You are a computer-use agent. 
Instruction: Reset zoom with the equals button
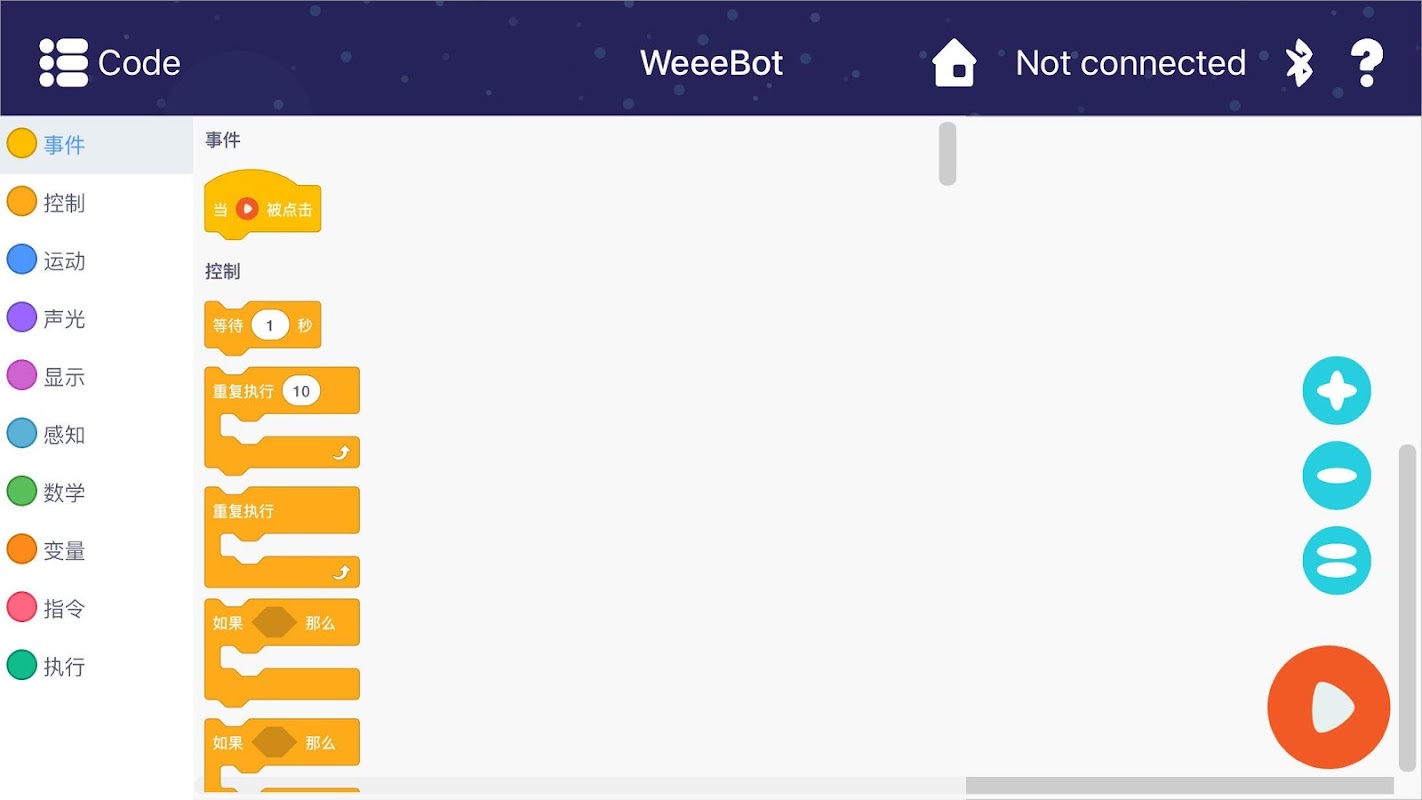click(x=1336, y=561)
